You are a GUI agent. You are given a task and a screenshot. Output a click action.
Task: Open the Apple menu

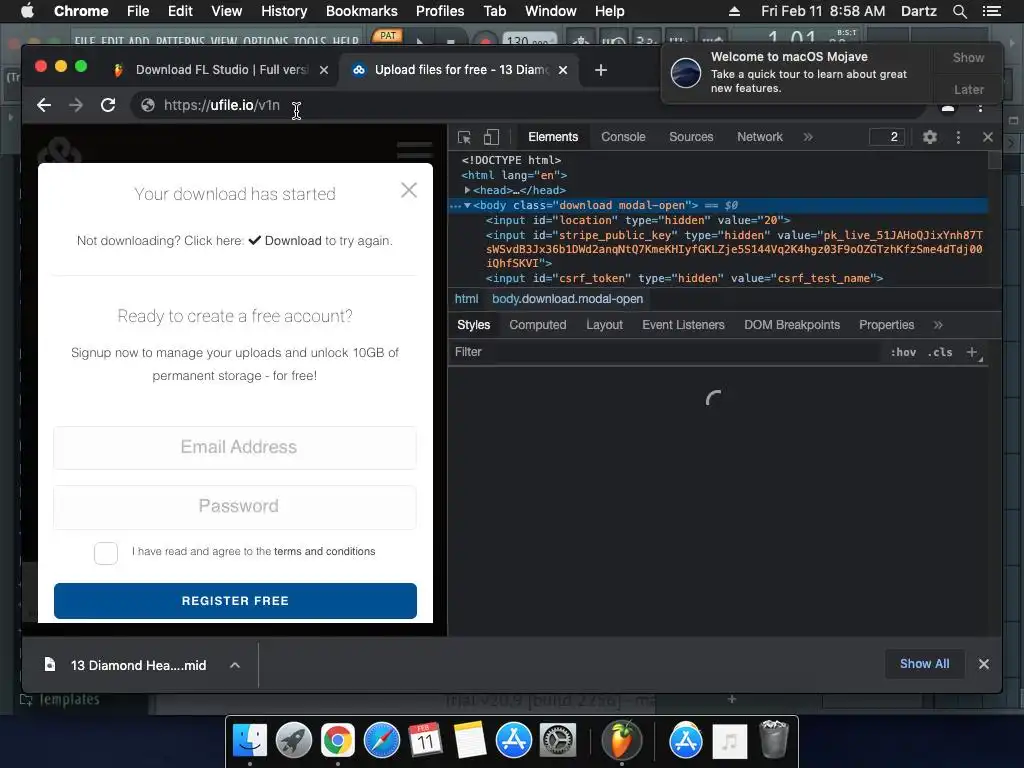[27, 11]
